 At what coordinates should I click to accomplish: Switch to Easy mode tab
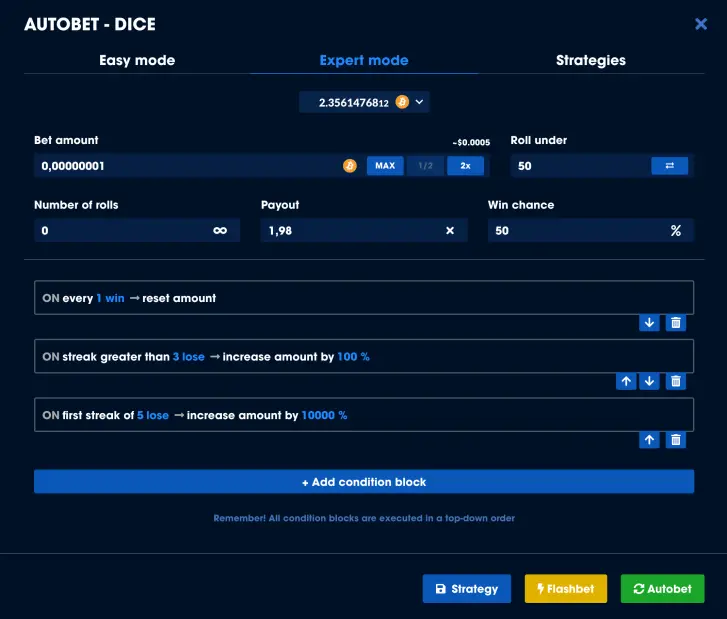point(137,60)
